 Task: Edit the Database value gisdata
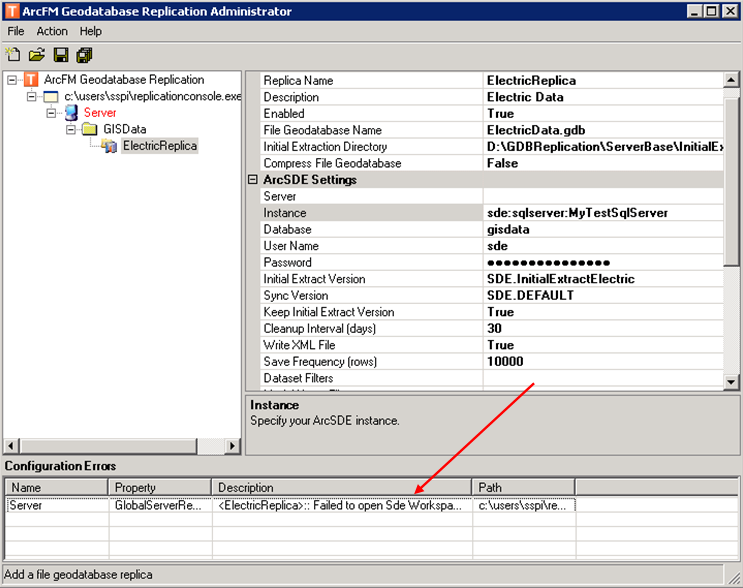603,229
